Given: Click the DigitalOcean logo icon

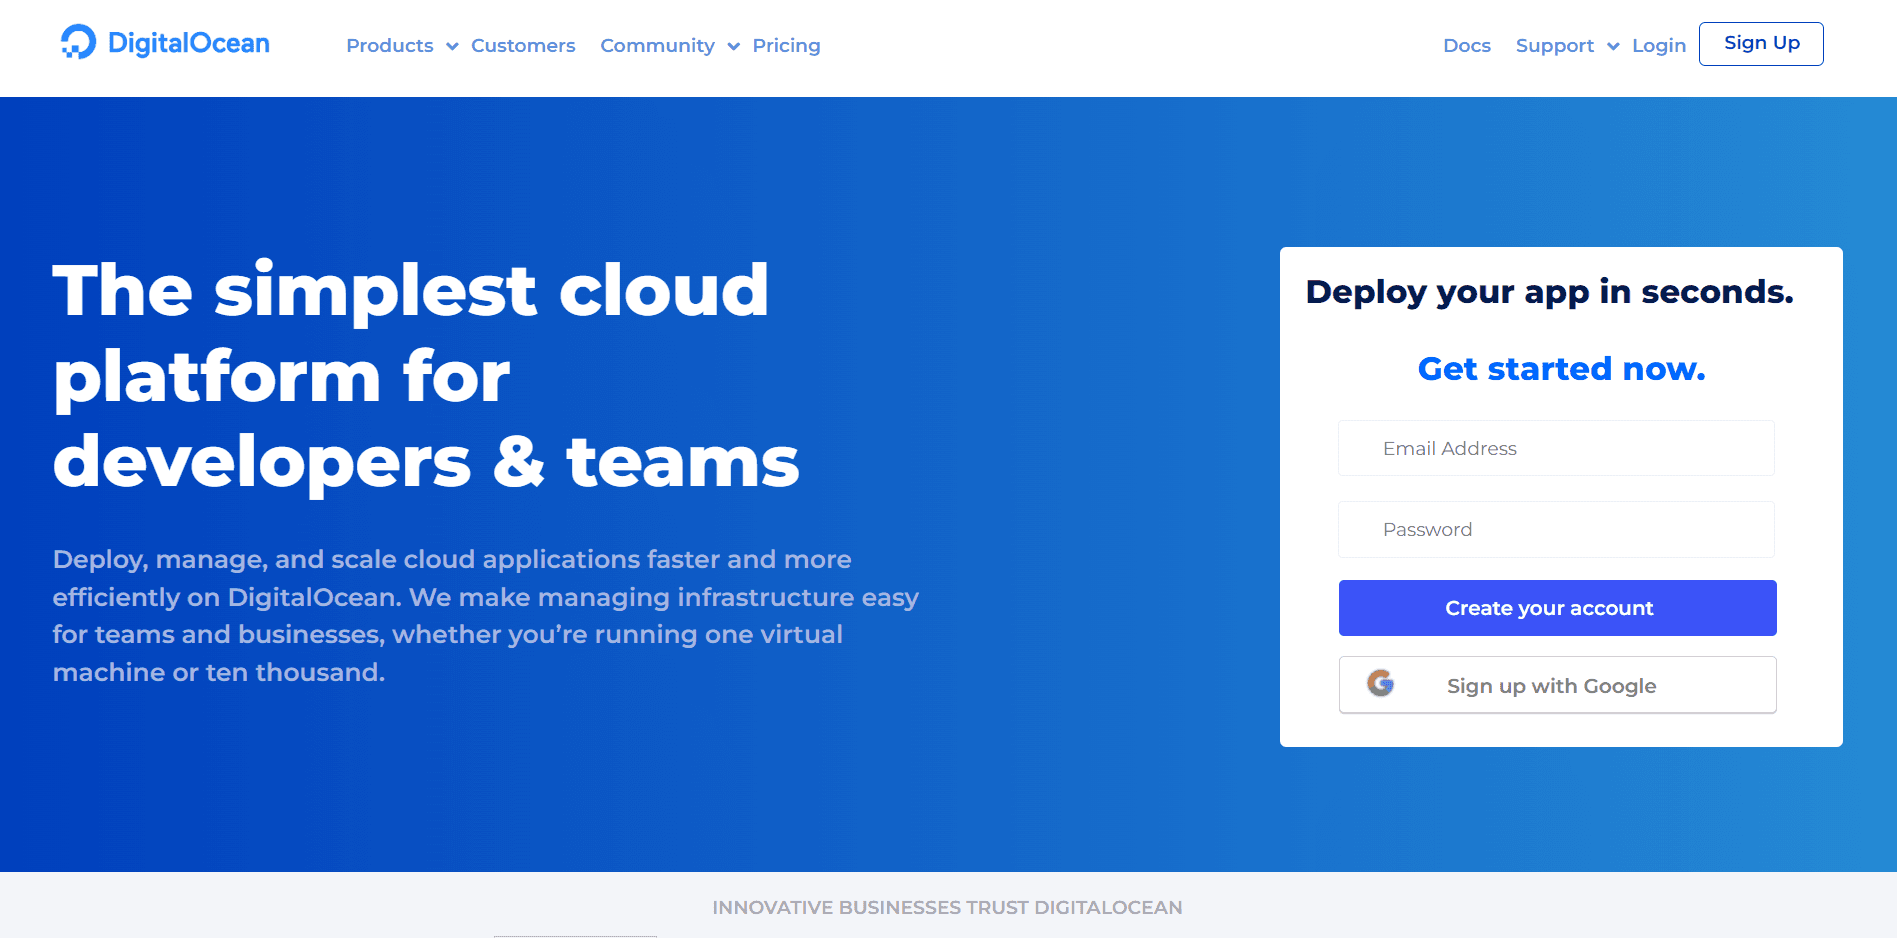Looking at the screenshot, I should [x=78, y=41].
